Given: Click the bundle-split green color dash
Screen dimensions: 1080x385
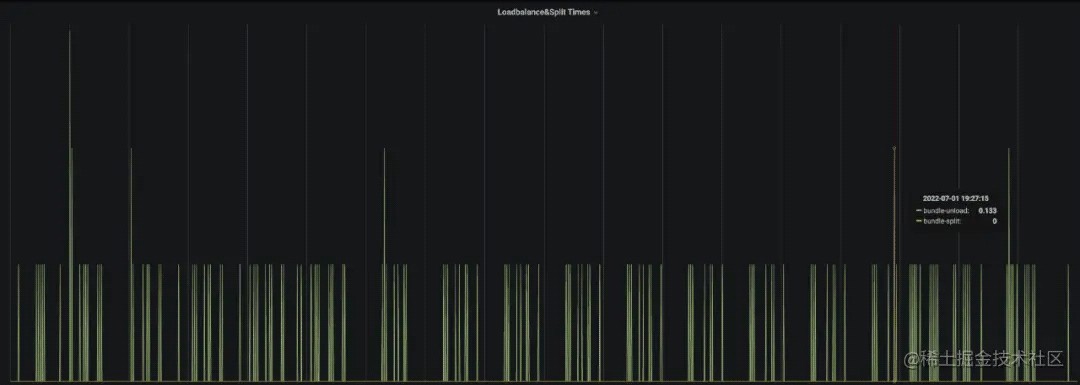Looking at the screenshot, I should [x=919, y=221].
